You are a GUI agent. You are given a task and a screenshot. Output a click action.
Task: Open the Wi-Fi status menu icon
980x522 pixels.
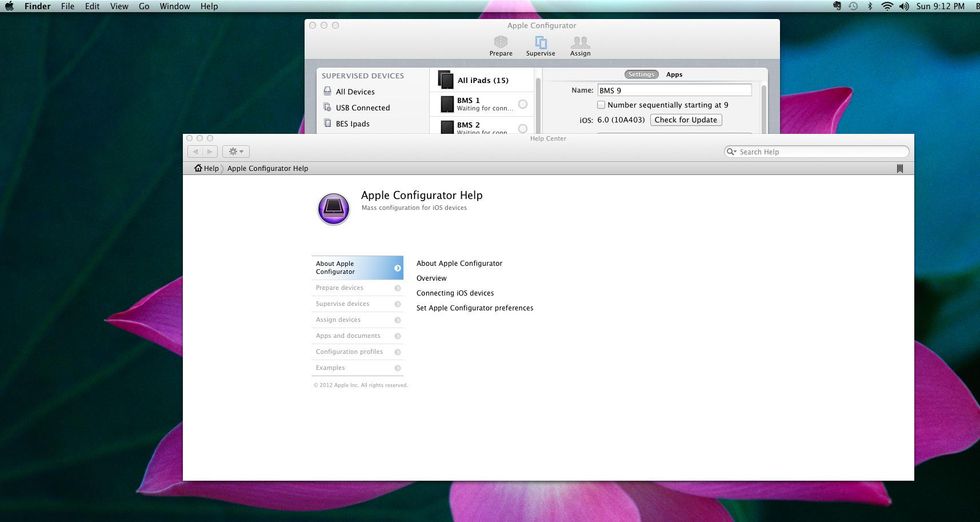point(886,6)
